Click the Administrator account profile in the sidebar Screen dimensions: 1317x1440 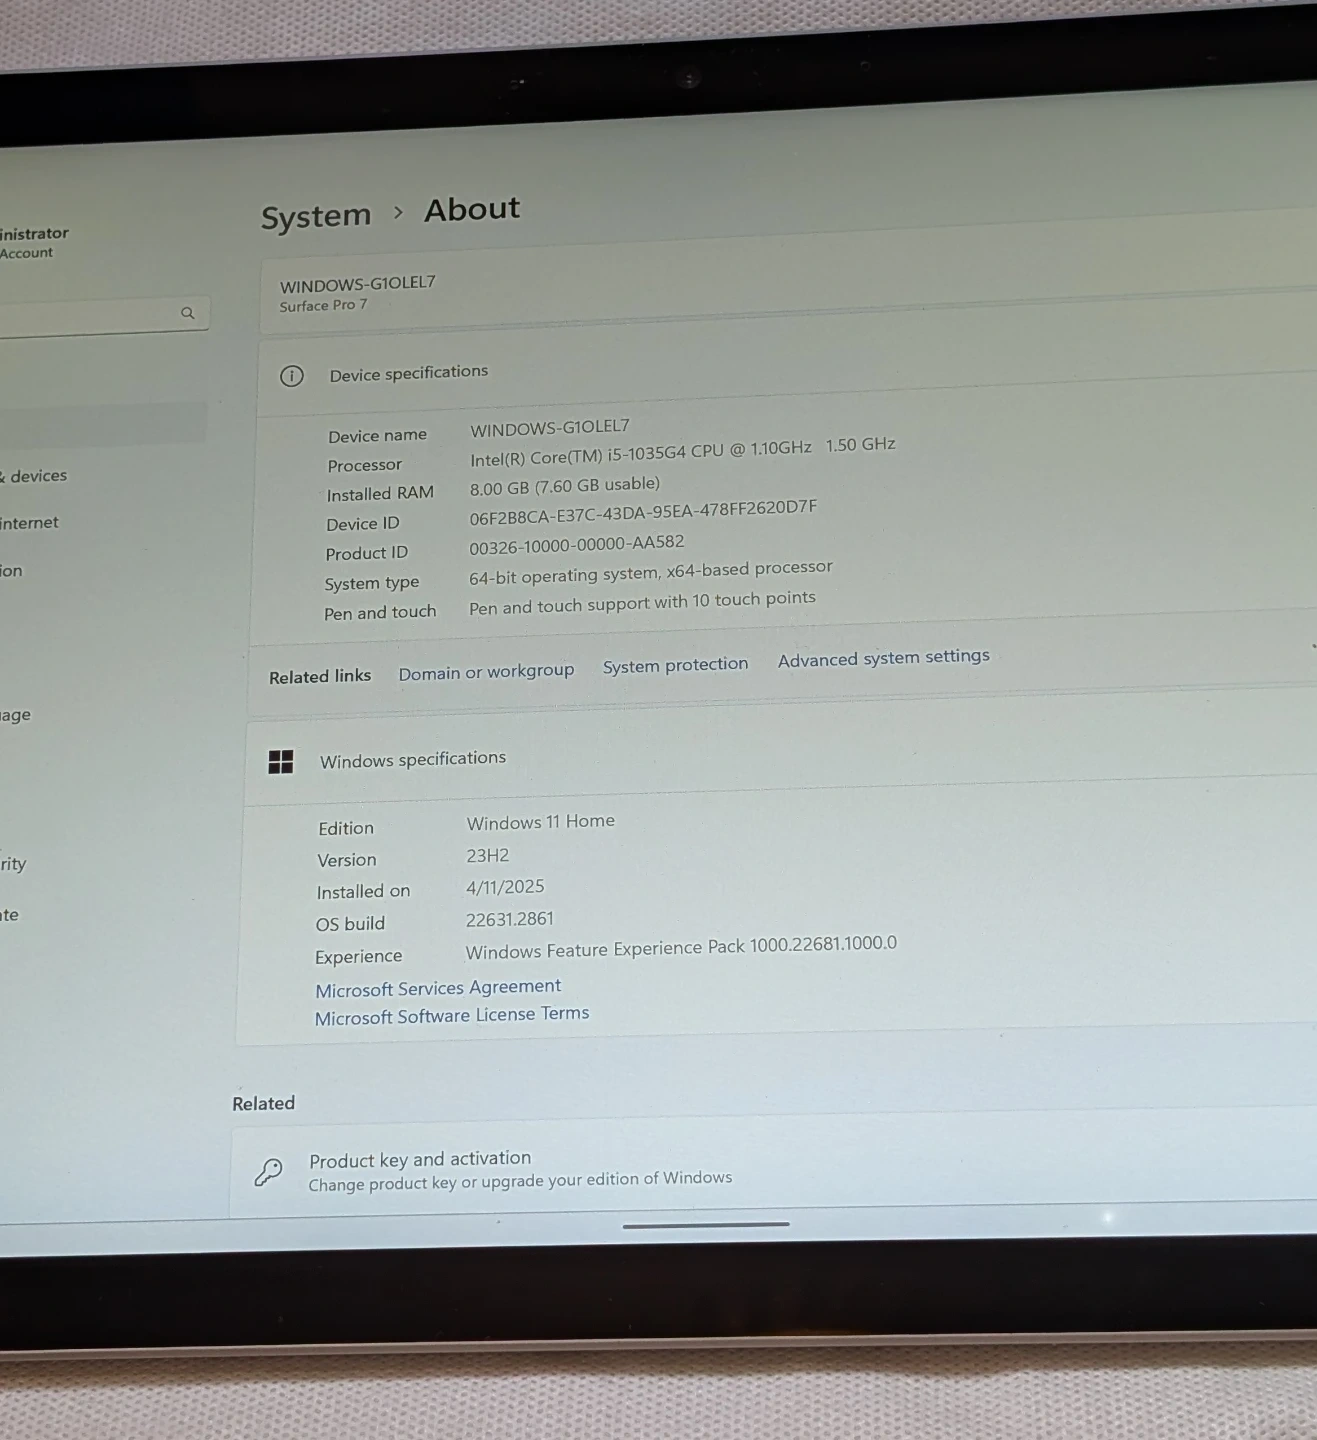[34, 242]
